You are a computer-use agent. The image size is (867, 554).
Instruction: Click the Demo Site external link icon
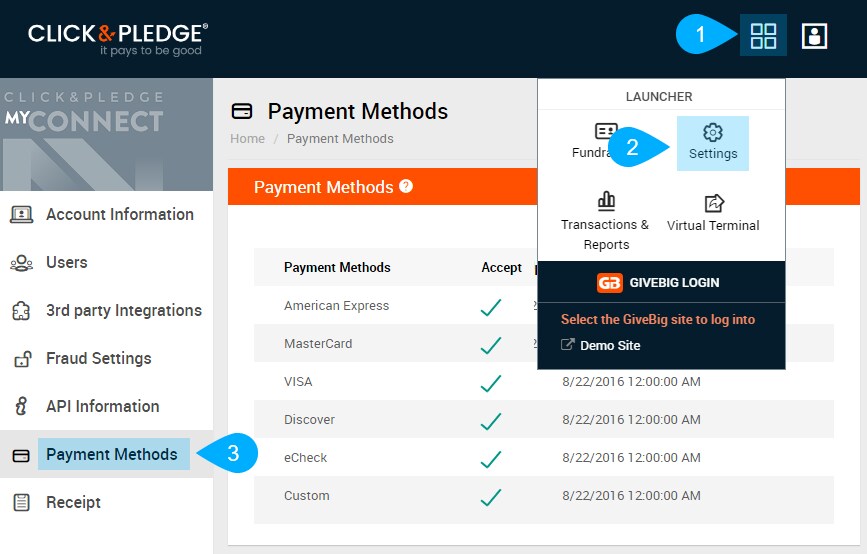(567, 344)
